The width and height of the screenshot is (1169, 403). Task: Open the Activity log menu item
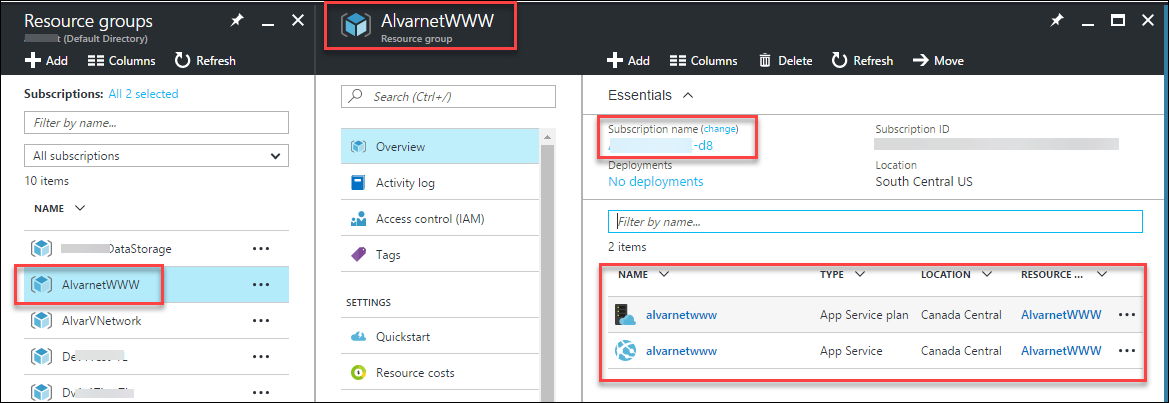point(440,183)
